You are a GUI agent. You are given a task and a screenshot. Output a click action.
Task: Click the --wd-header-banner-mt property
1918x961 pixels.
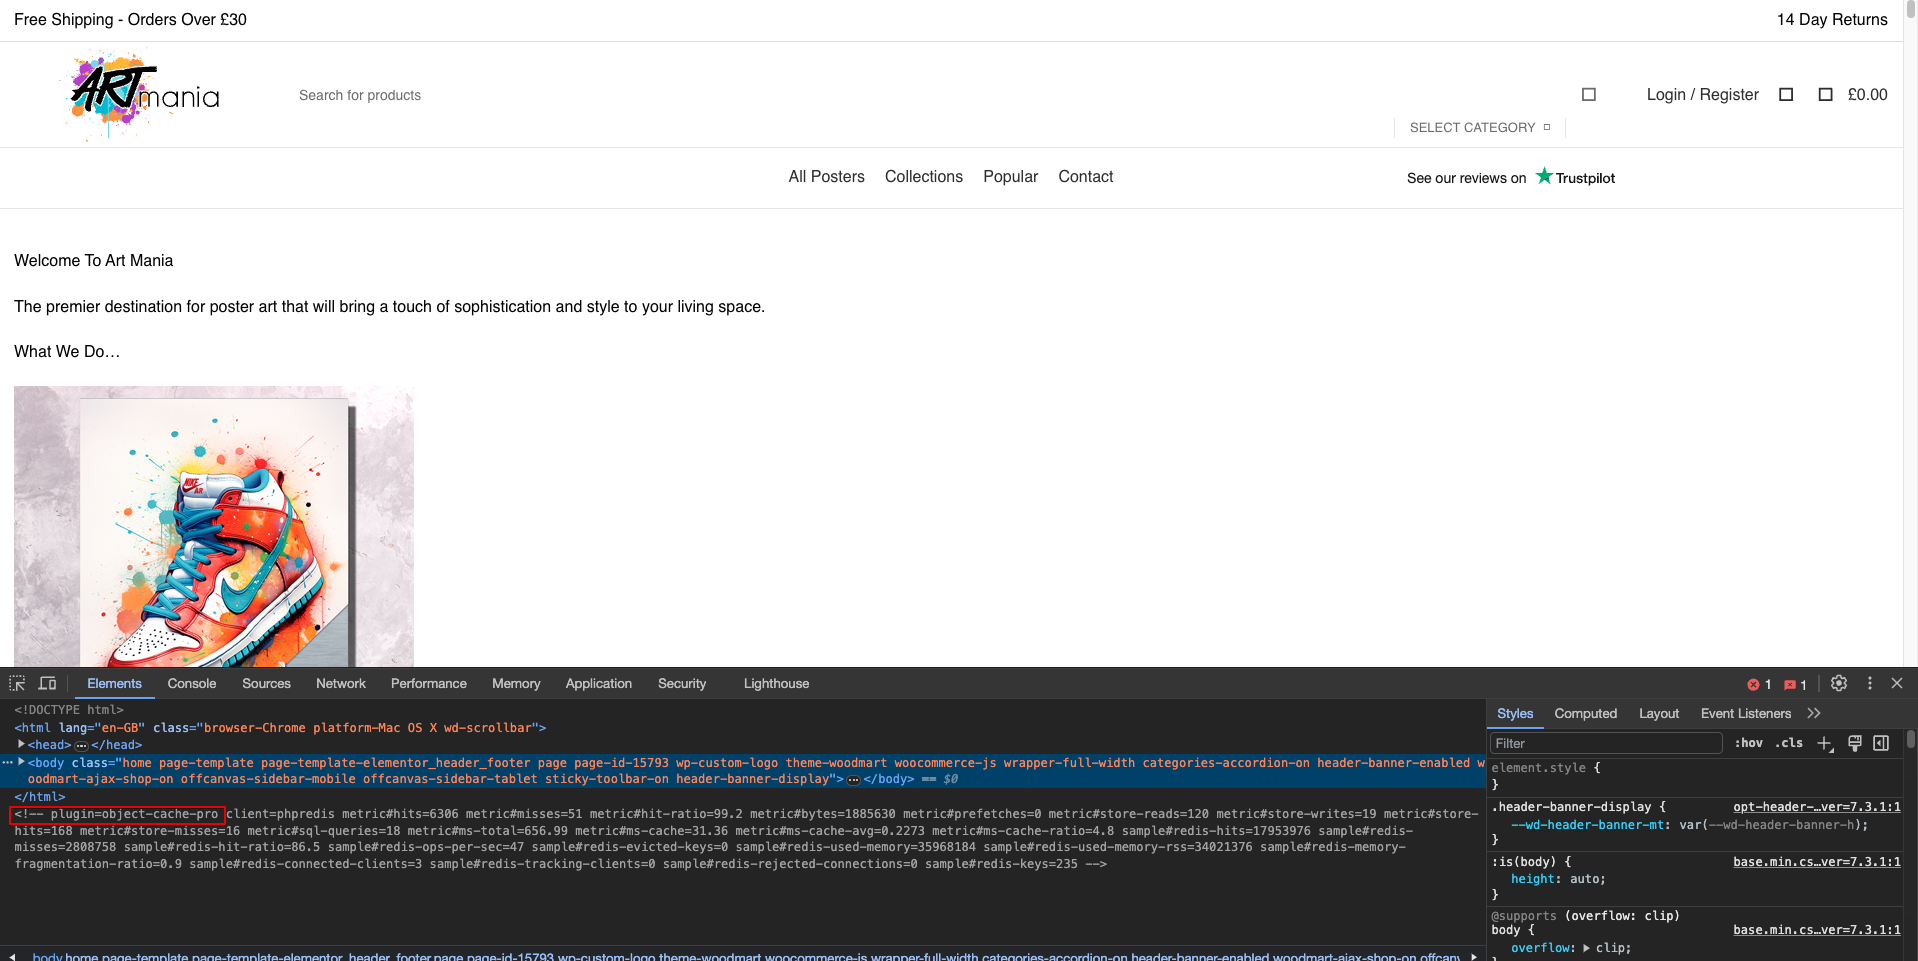(1587, 825)
